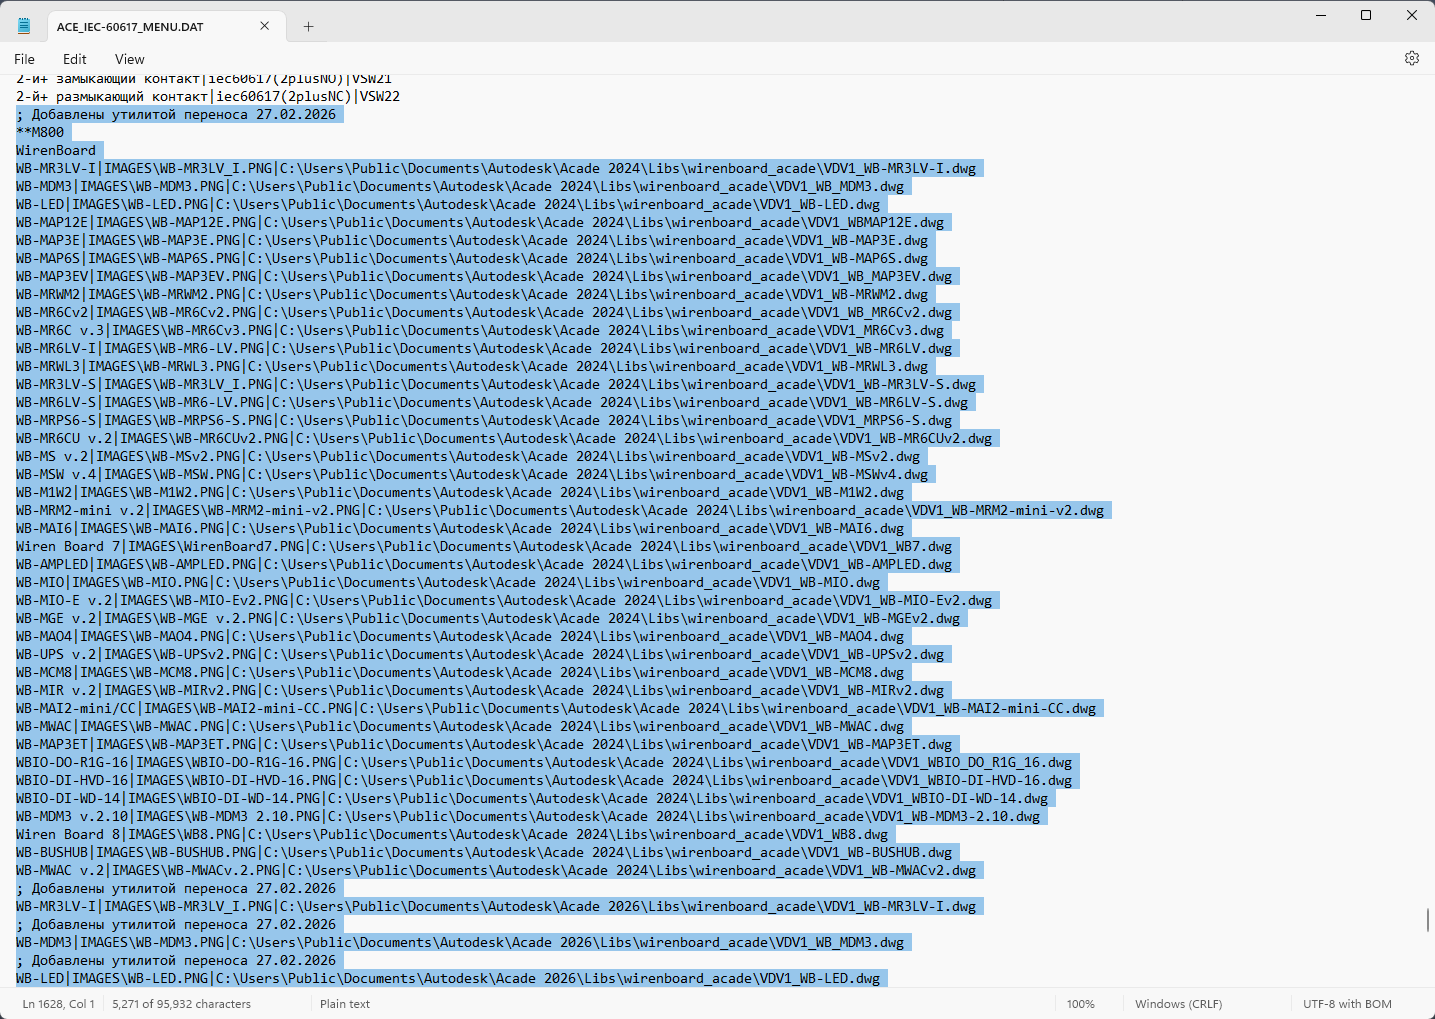Viewport: 1435px width, 1019px height.
Task: Click the Plain text format indicator
Action: click(345, 1004)
